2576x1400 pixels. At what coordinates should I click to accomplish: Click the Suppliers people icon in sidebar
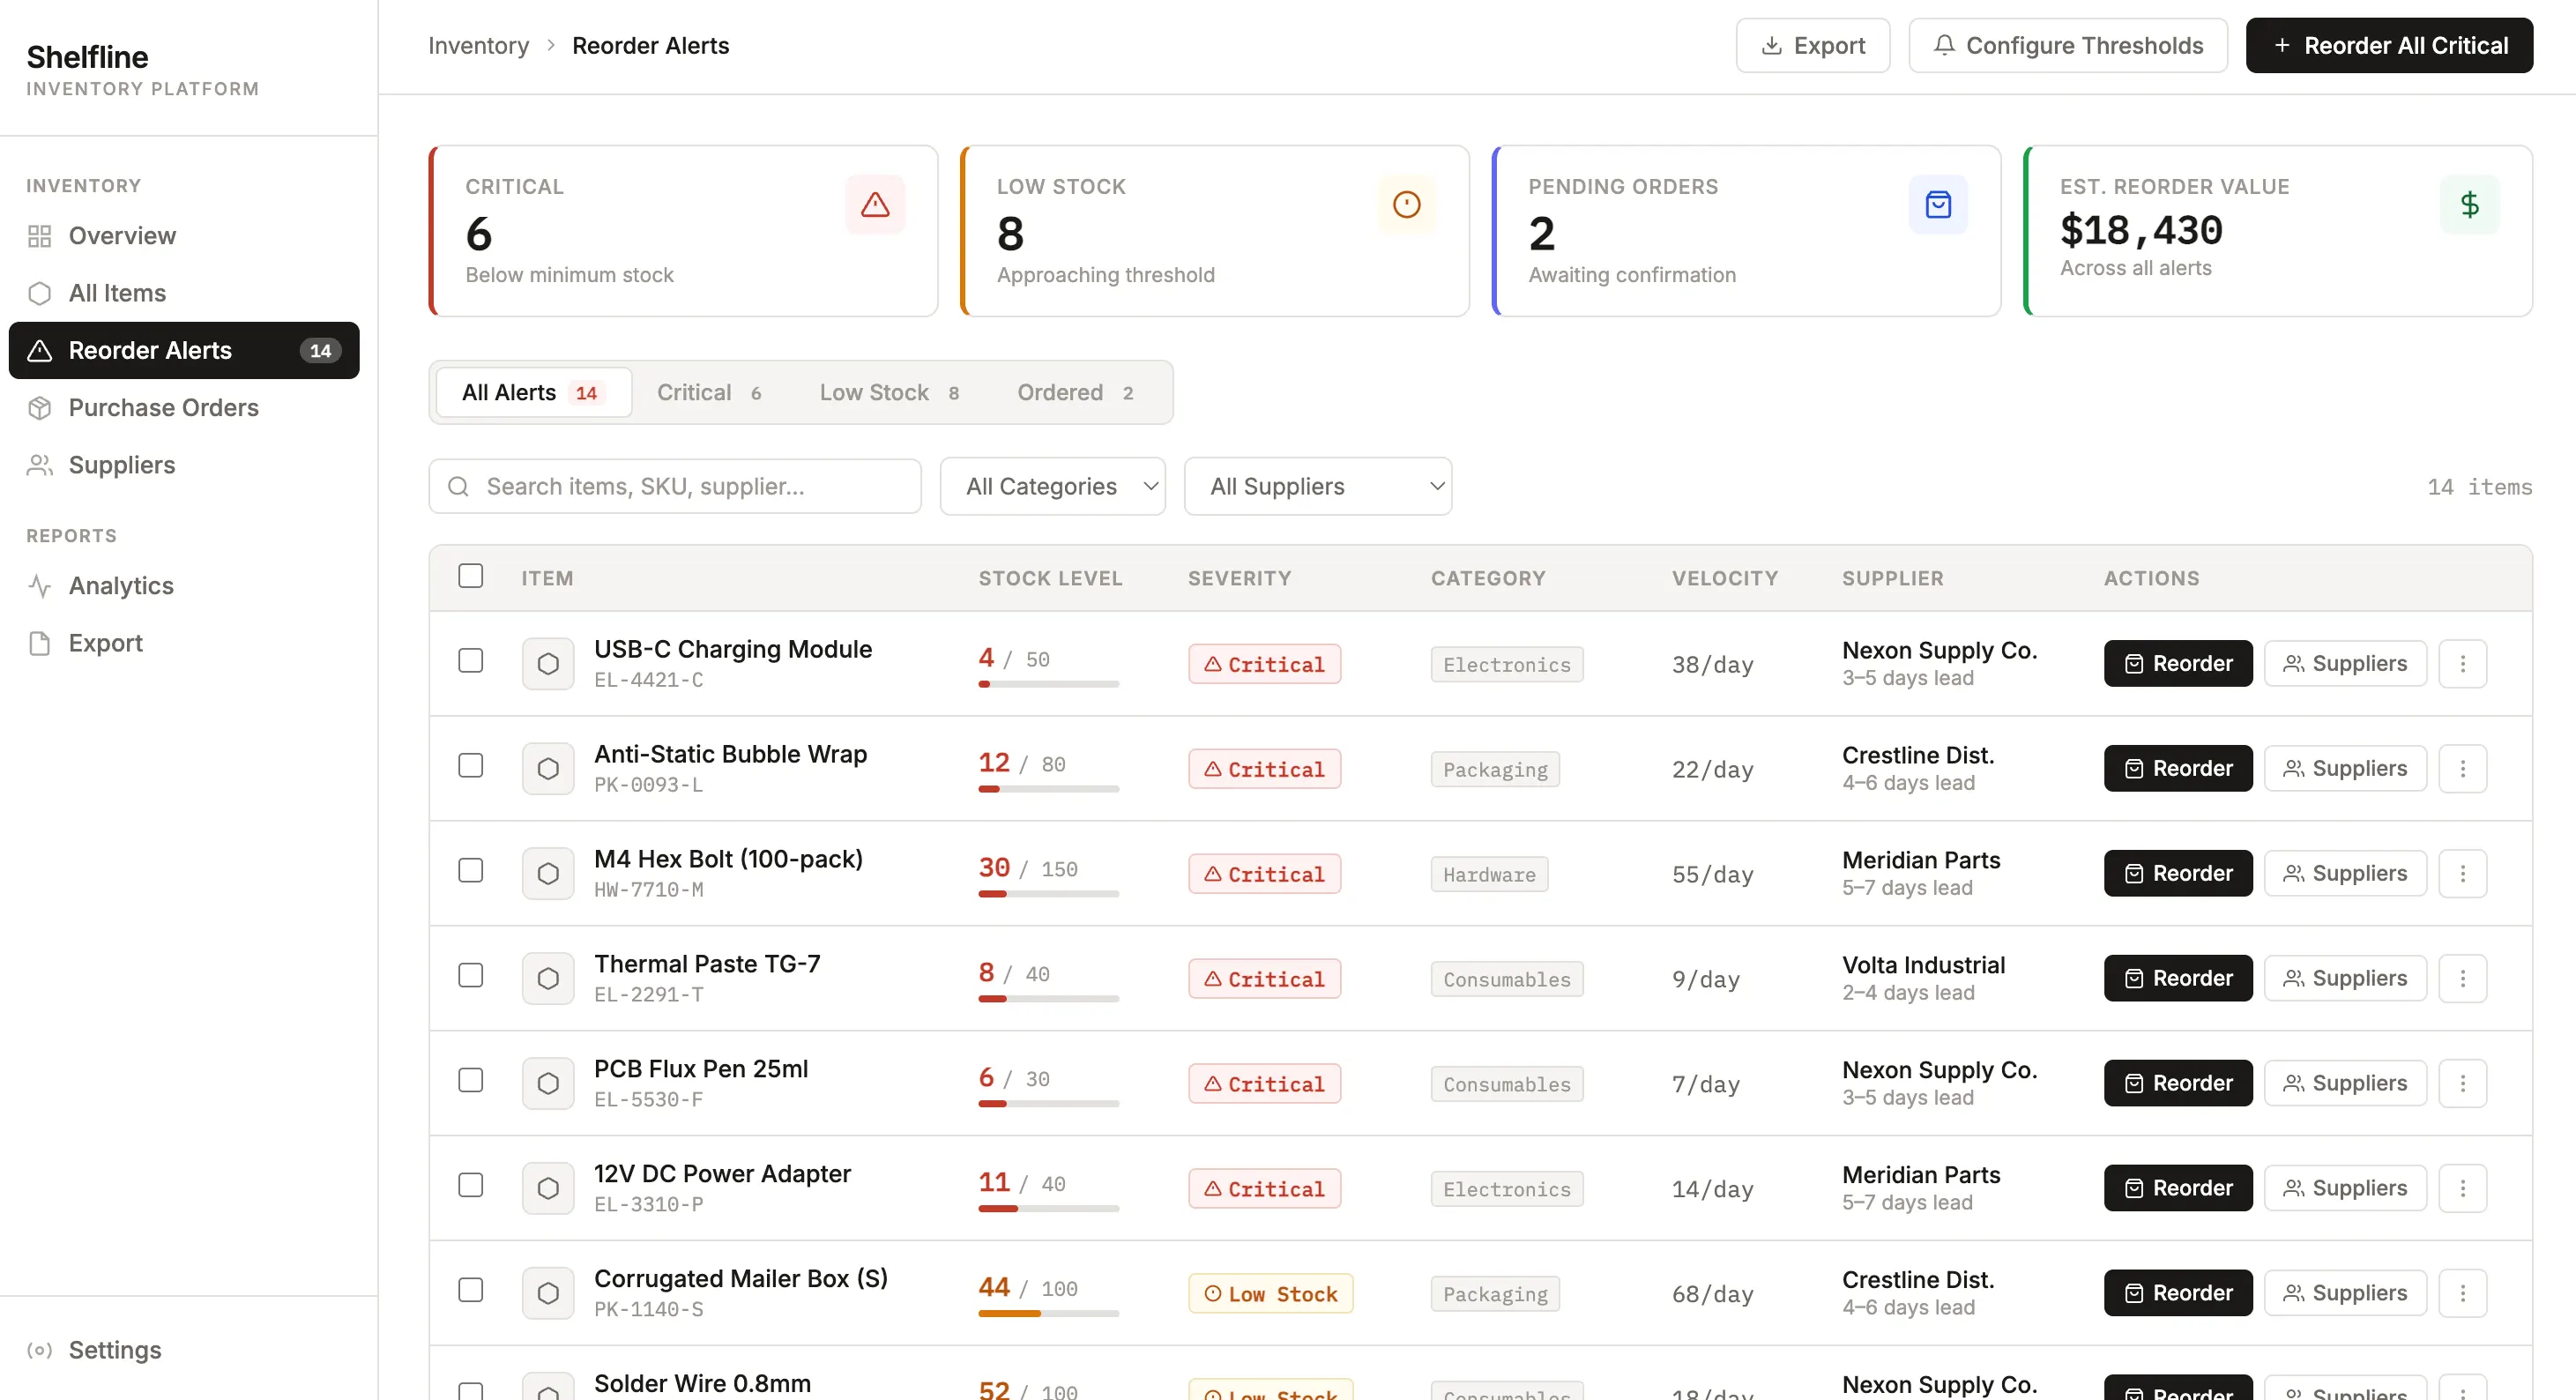pyautogui.click(x=39, y=465)
